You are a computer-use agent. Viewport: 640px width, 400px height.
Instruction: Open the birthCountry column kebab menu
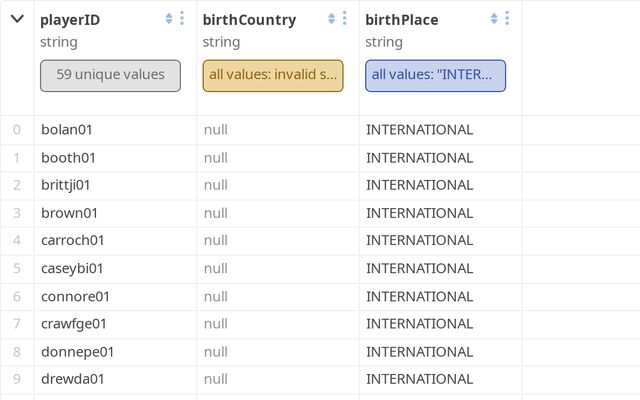click(x=345, y=19)
